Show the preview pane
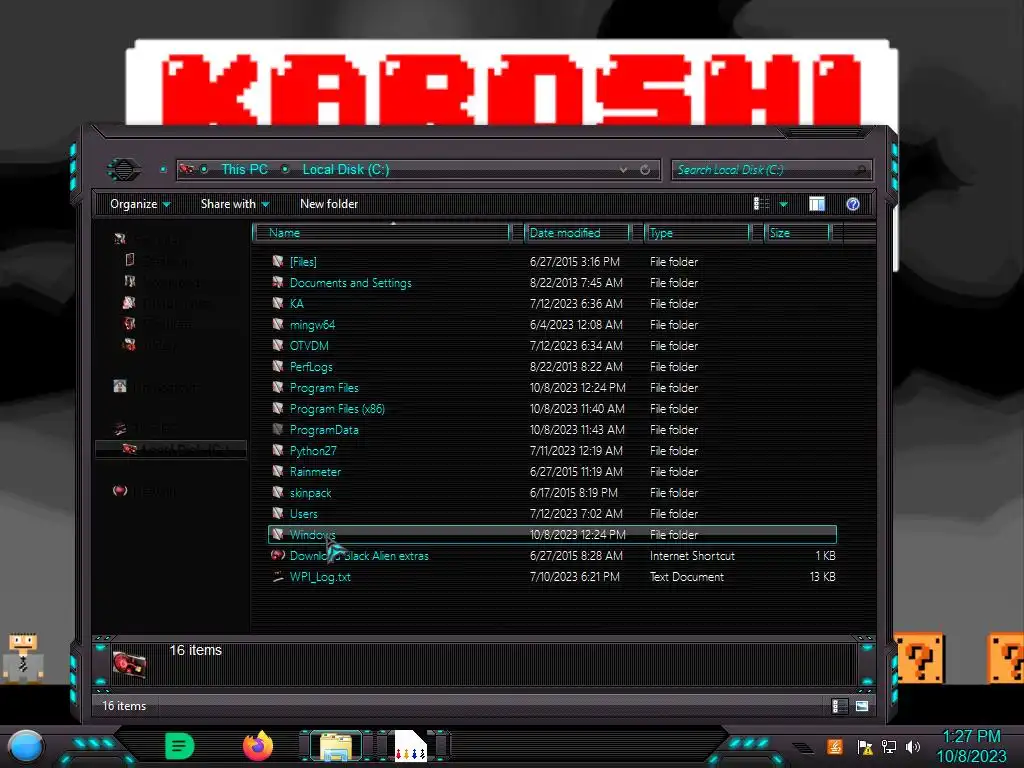Screen dimensions: 1024x768 click(816, 204)
